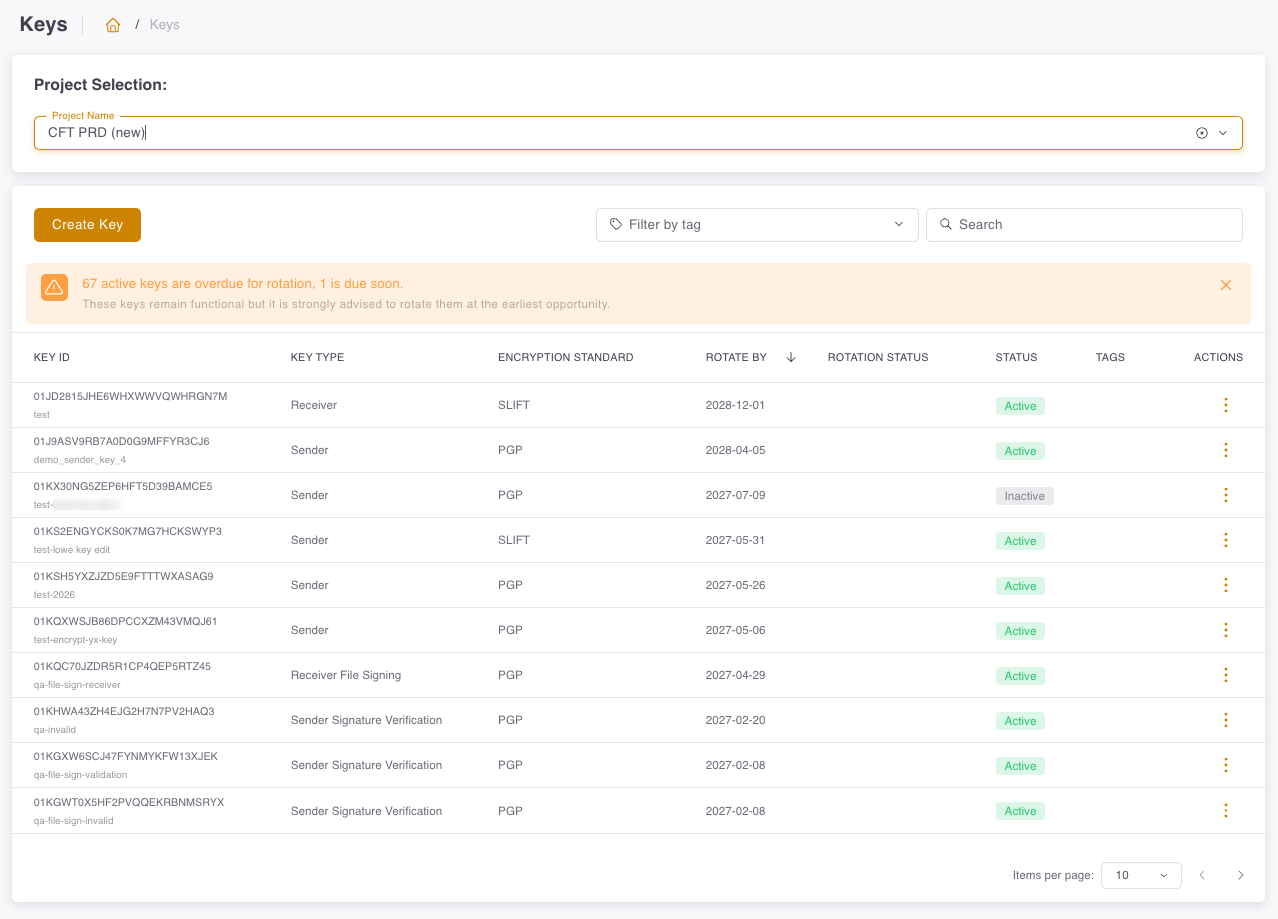The height and width of the screenshot is (919, 1278).
Task: Open actions menu for test-2026 key
Action: [1226, 585]
